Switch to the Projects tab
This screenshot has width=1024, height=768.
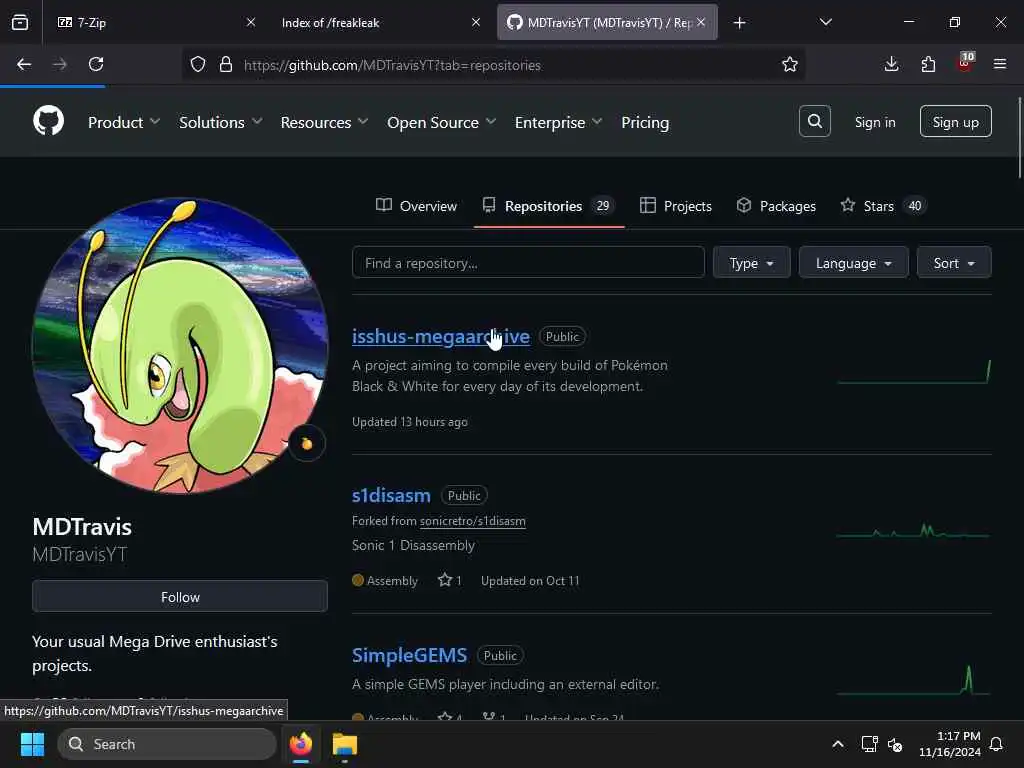click(676, 206)
